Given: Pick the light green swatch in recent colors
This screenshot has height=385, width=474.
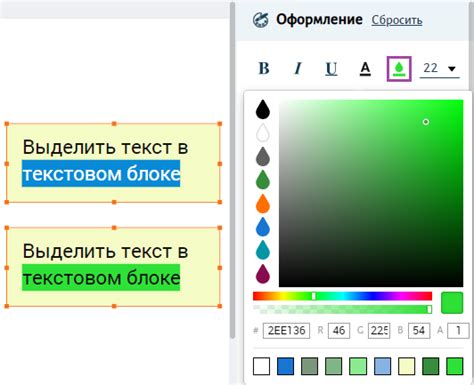Looking at the screenshot, I should pos(358,366).
